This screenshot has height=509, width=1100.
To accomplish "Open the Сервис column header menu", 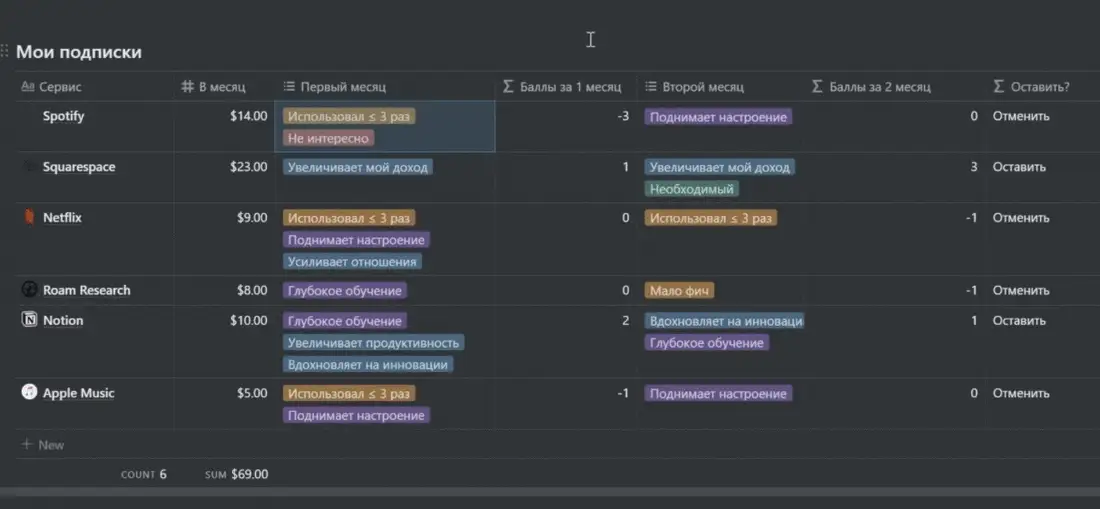I will [51, 87].
